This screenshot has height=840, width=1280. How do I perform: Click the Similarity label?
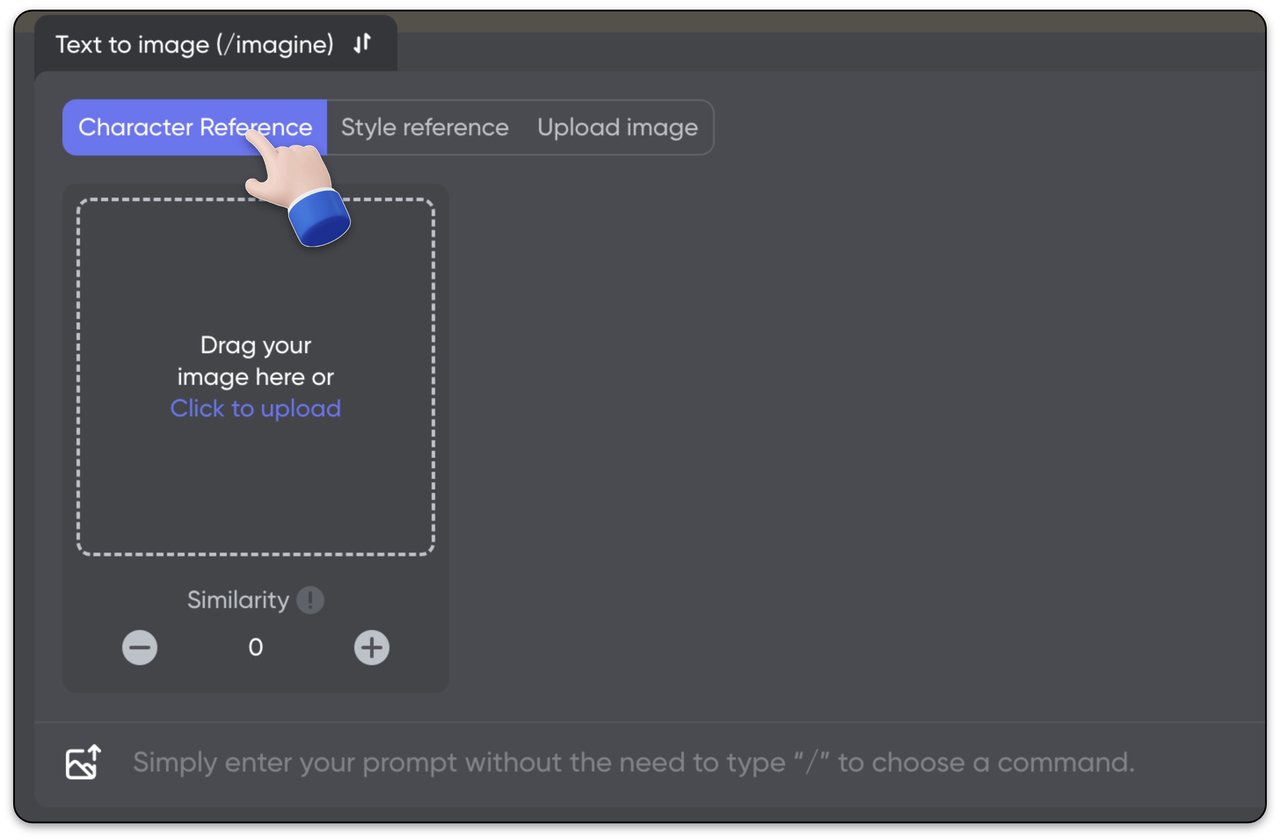coord(238,600)
